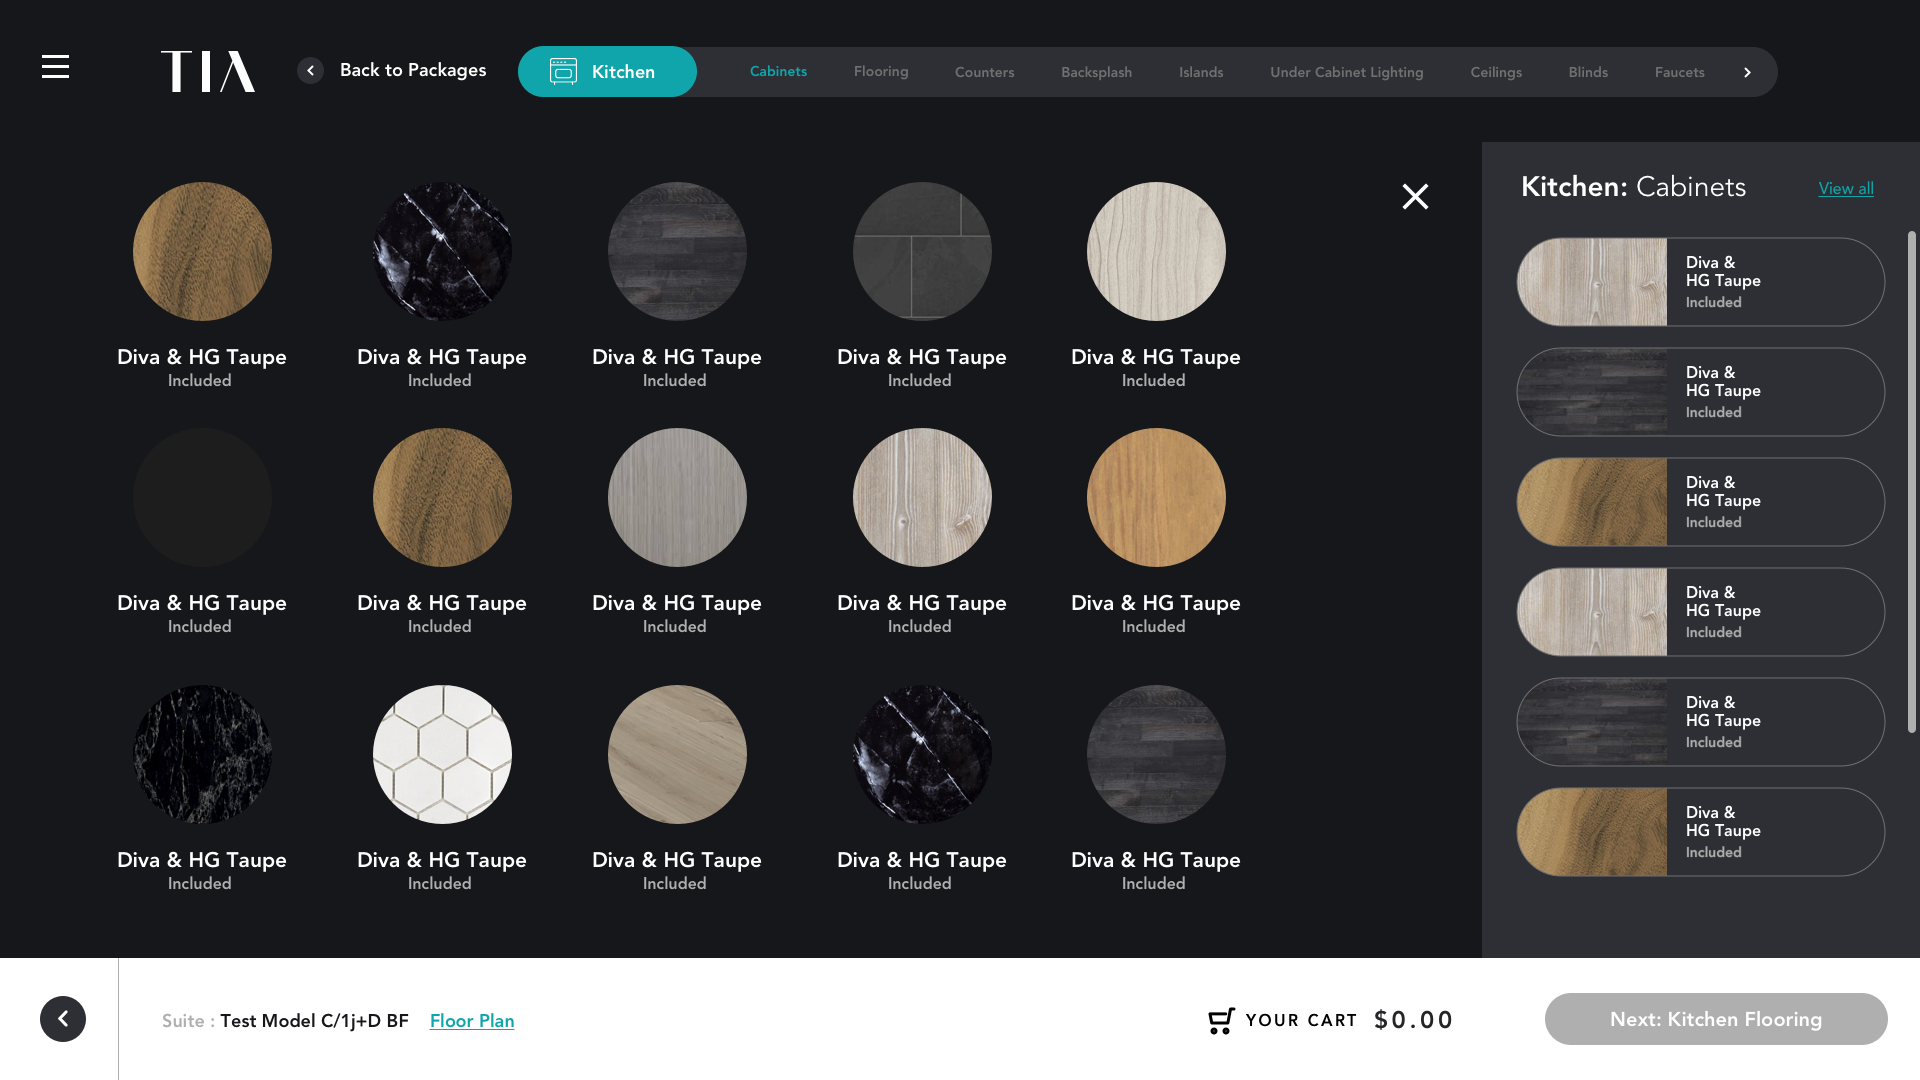
Task: Click the TIA logo
Action: pyautogui.click(x=208, y=71)
